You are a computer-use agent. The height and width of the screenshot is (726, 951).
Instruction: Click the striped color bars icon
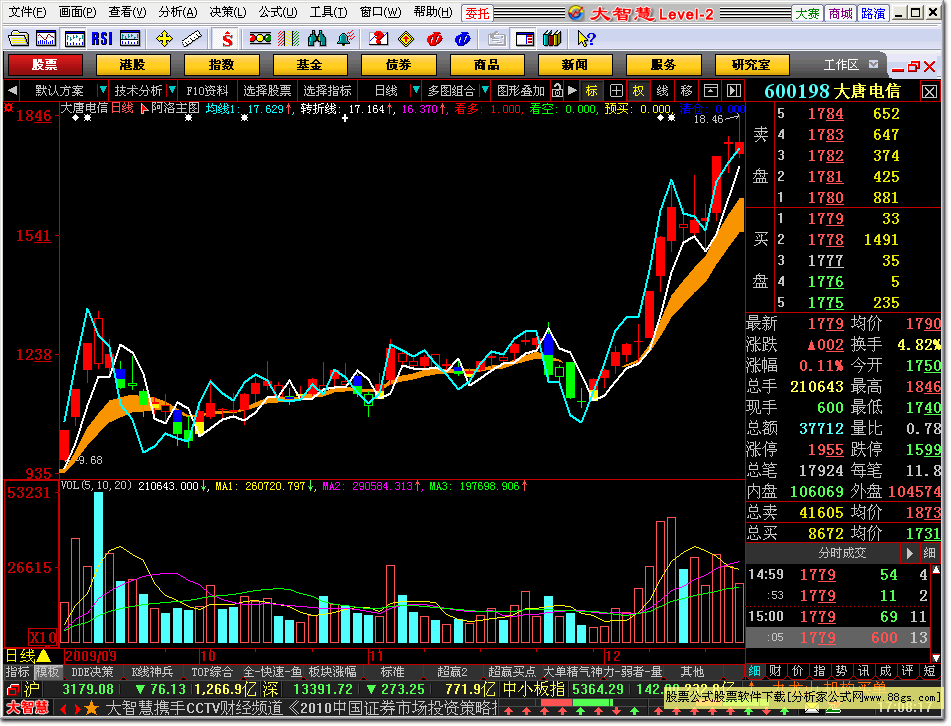[x=288, y=39]
